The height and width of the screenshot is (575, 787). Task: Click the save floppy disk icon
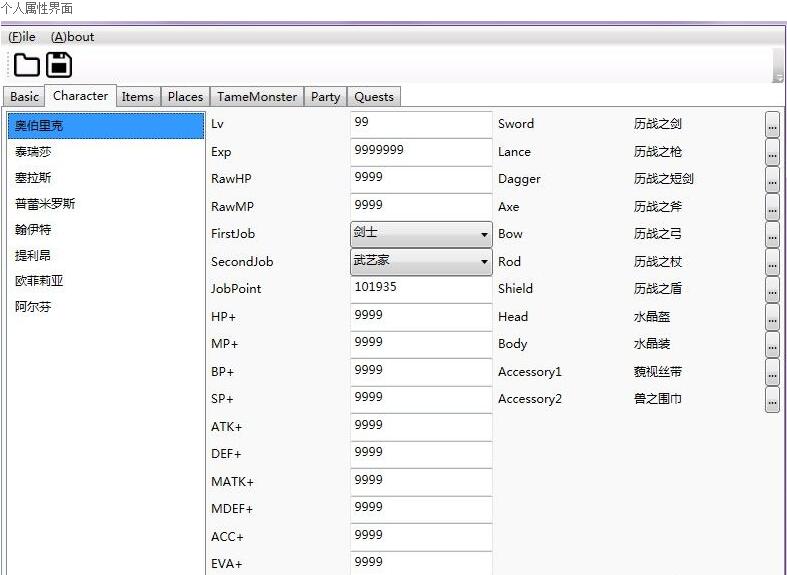pyautogui.click(x=59, y=65)
